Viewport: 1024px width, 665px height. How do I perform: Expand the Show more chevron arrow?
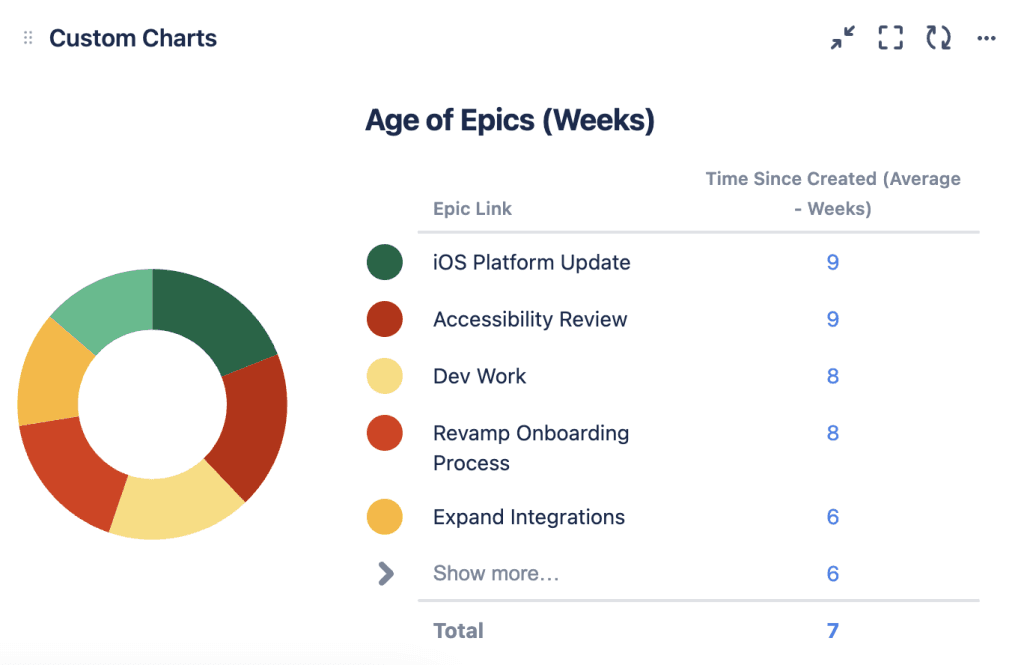pos(386,573)
